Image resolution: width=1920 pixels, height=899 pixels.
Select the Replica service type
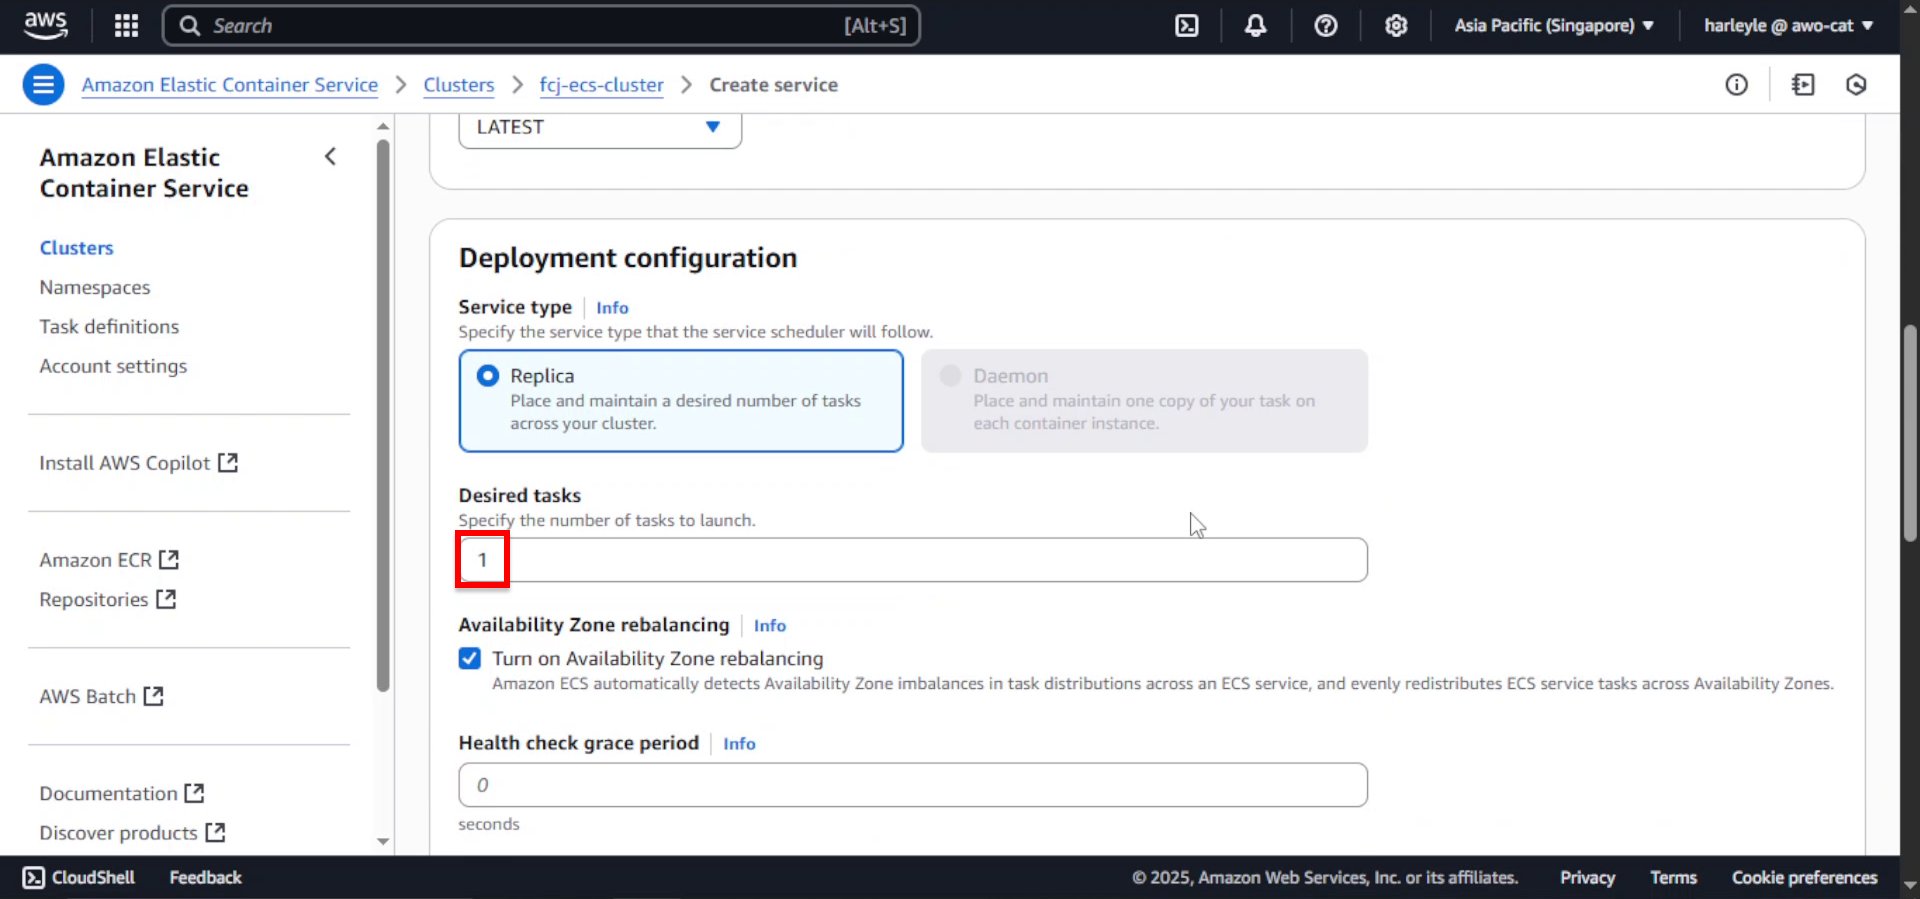[681, 400]
